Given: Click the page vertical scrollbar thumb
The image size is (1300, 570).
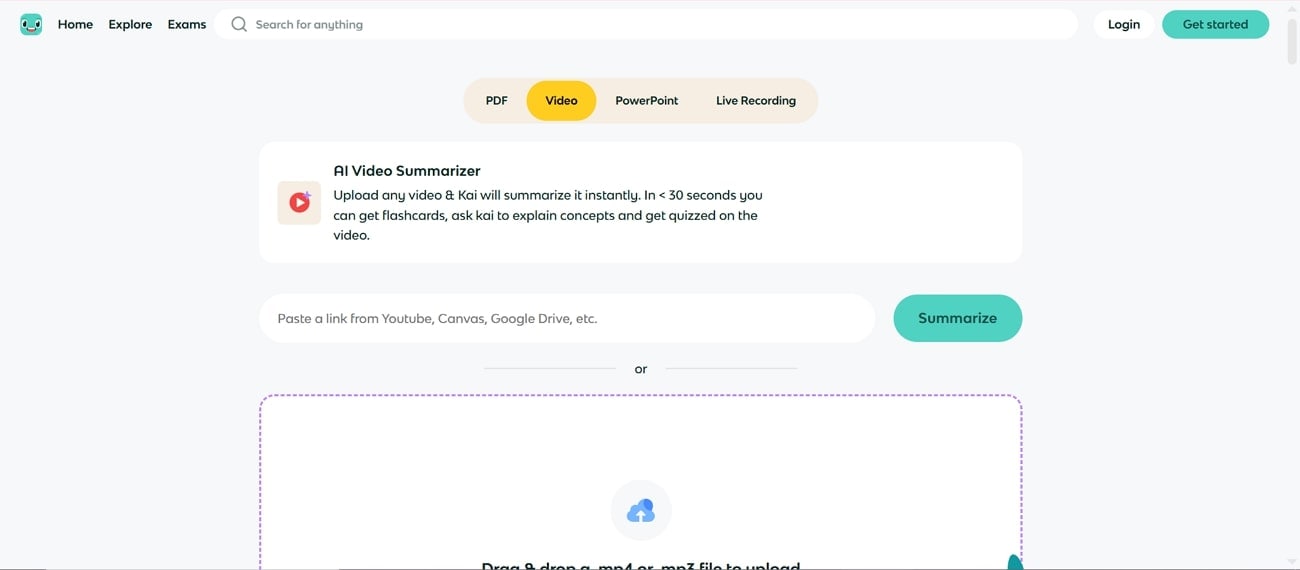Looking at the screenshot, I should 1291,40.
